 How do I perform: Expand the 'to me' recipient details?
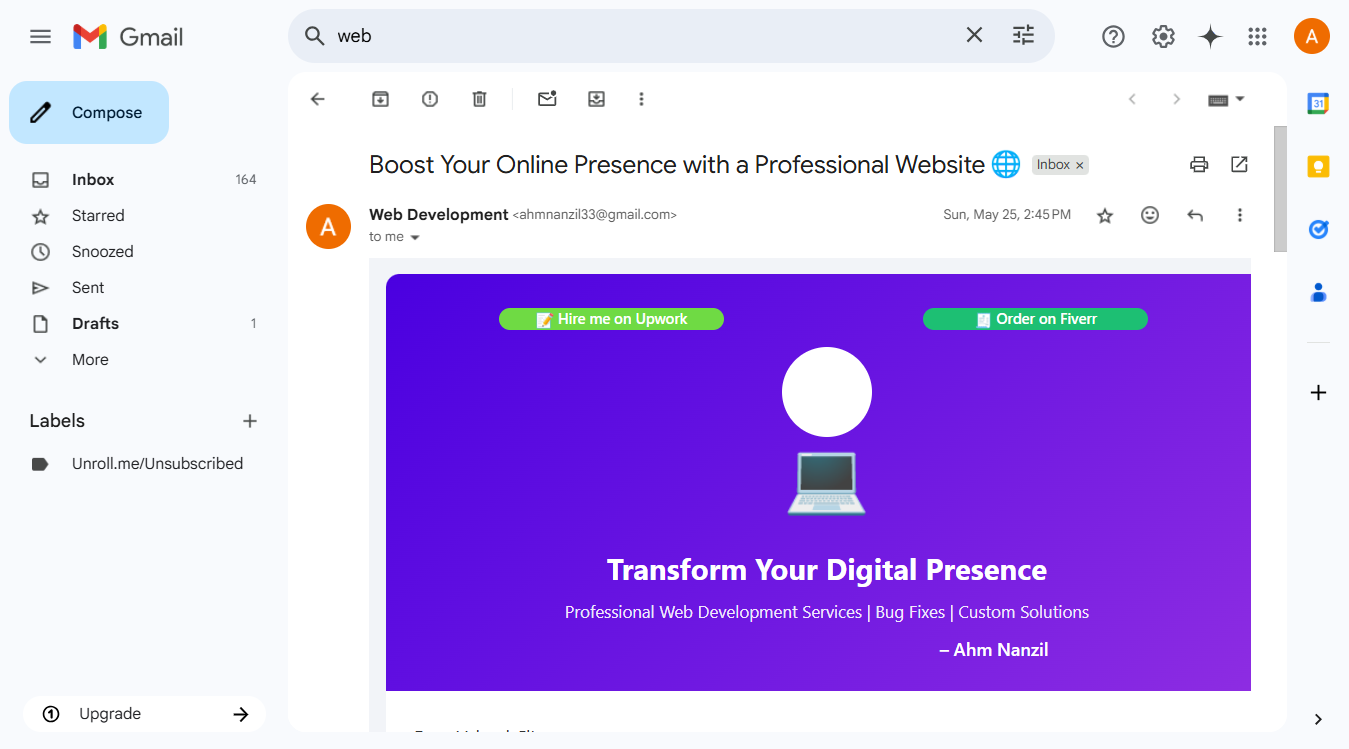tap(415, 237)
